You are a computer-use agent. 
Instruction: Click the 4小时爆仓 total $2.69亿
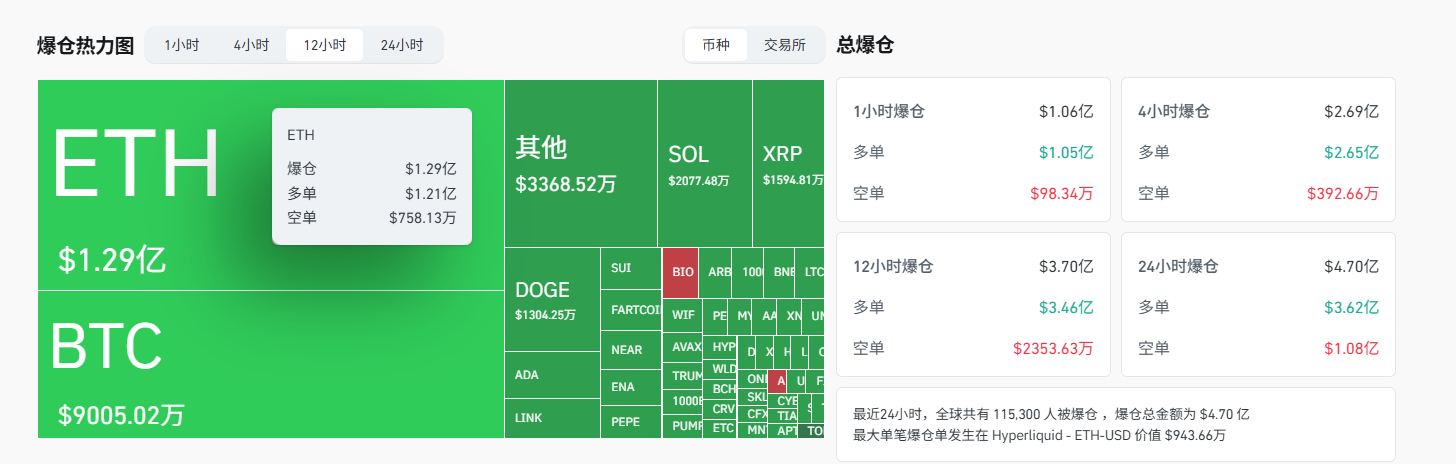pyautogui.click(x=1352, y=111)
